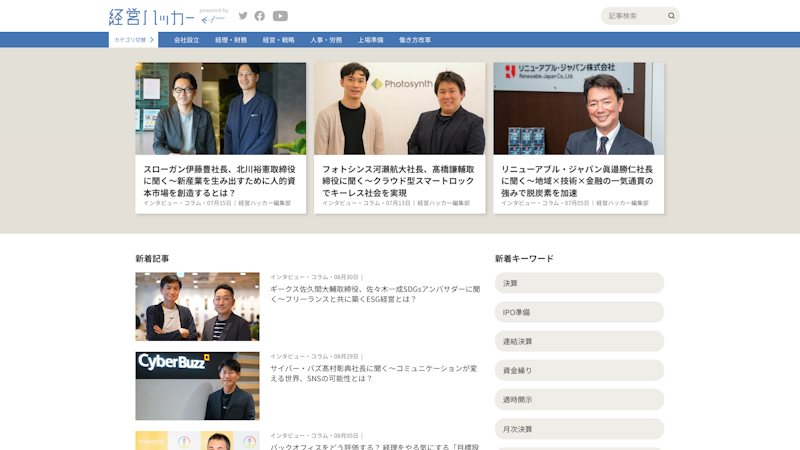The width and height of the screenshot is (800, 450).
Task: Open the ギークス佐久間大輔取締役 article title
Action: (375, 294)
